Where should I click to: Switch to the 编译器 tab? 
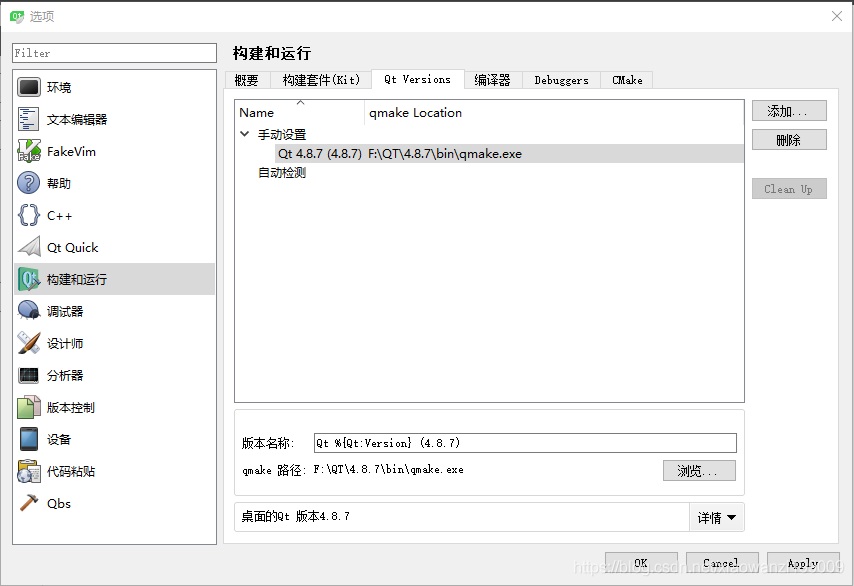click(493, 80)
